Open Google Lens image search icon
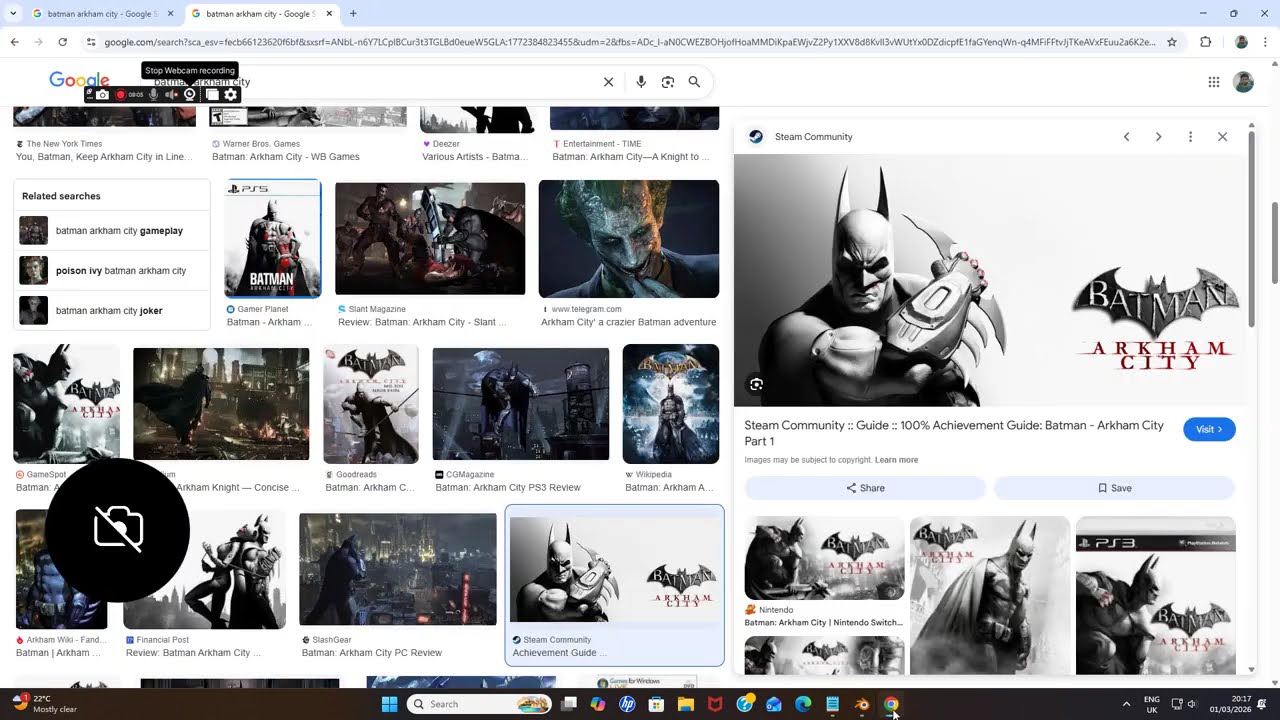 668,82
